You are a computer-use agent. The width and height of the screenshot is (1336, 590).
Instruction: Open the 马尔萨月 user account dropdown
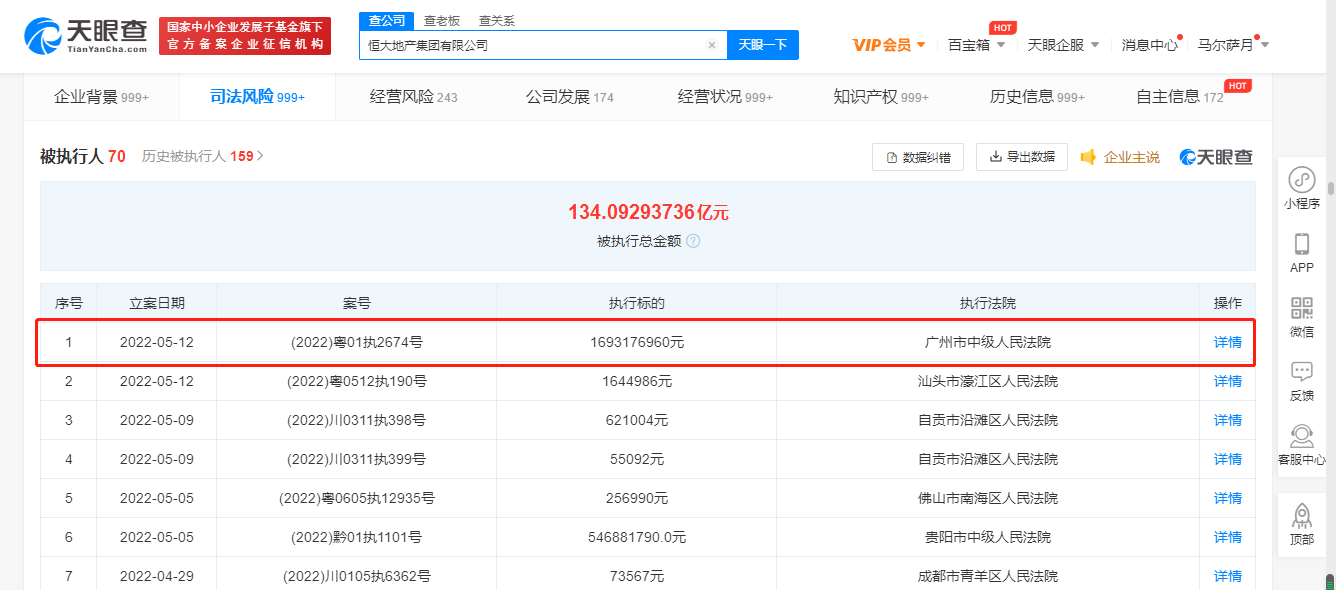1233,45
